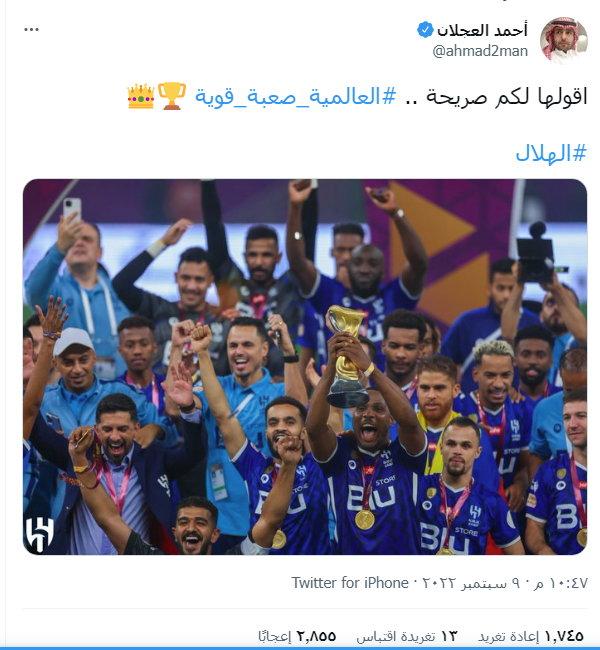View the ١٣ quote tweets list
Image resolution: width=600 pixels, height=650 pixels.
point(406,636)
